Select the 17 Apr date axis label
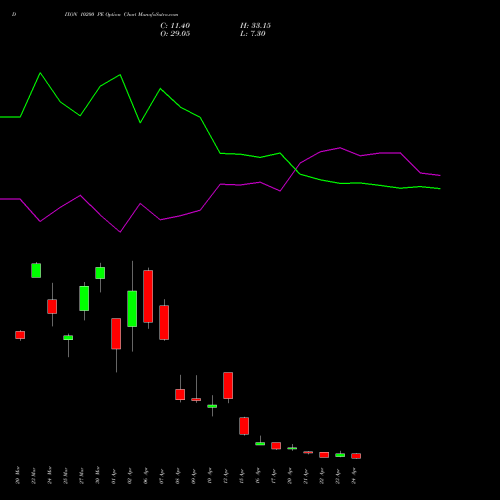Image resolution: width=500 pixels, height=500 pixels. coord(273,475)
